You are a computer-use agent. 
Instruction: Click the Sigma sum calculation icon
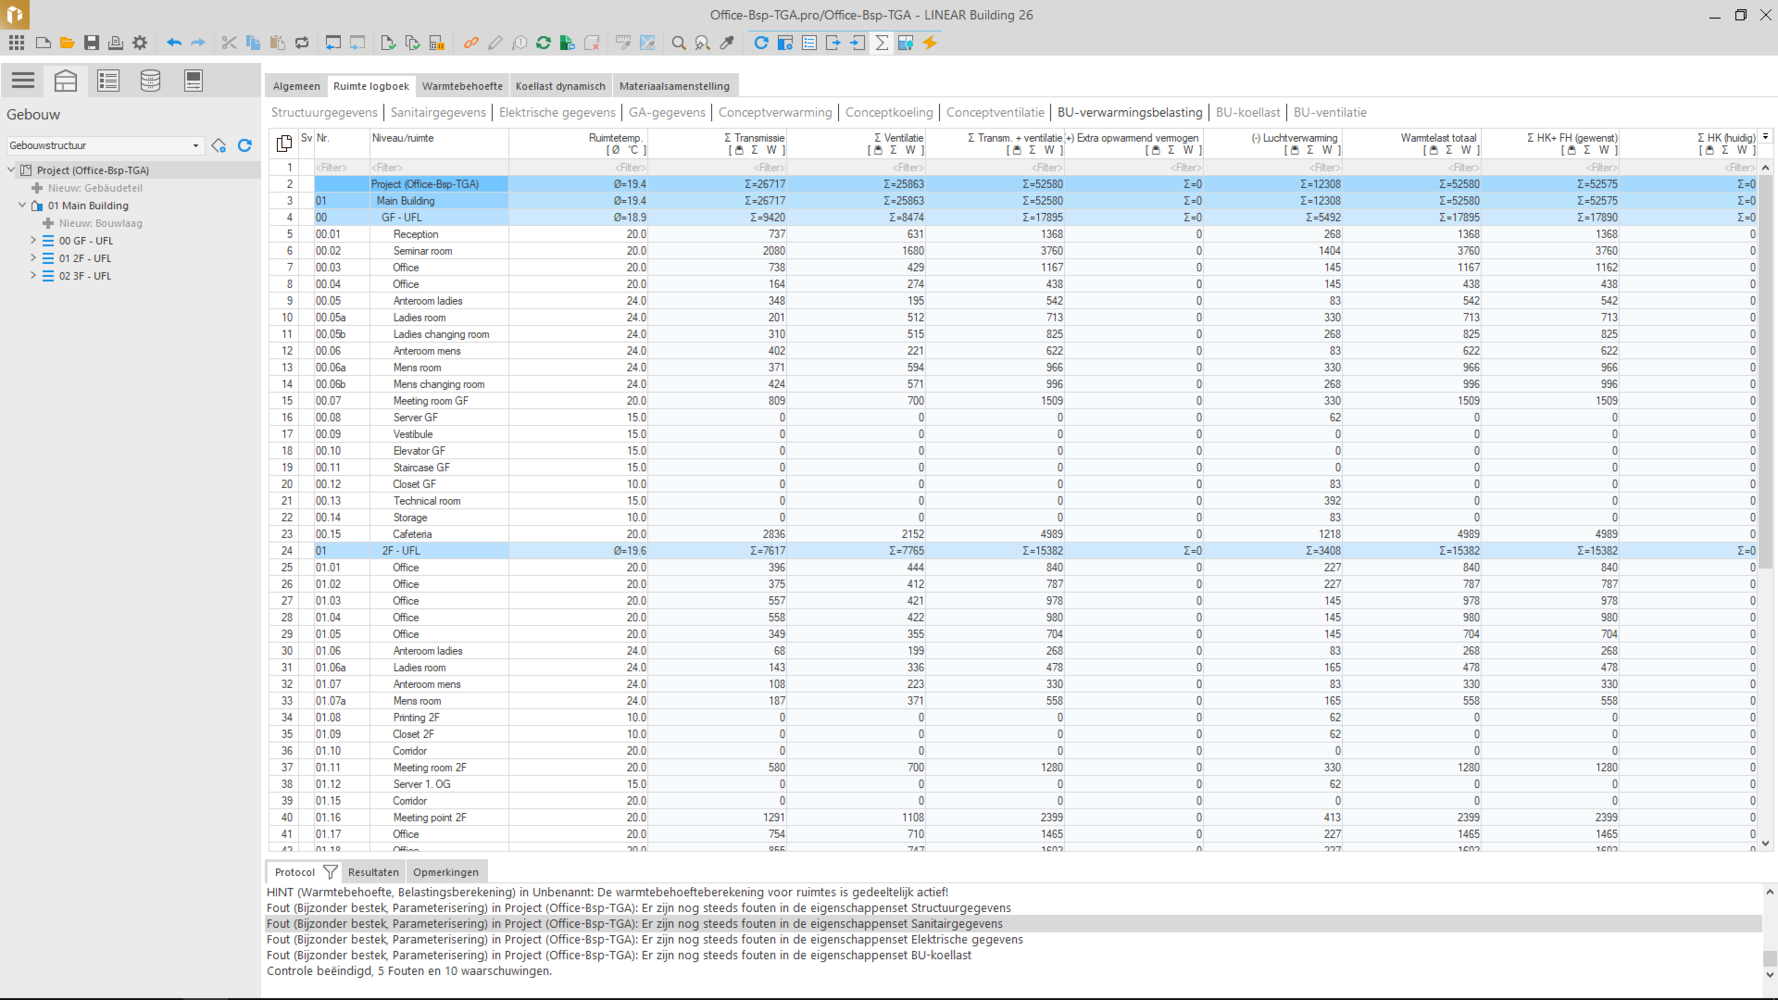(x=882, y=43)
